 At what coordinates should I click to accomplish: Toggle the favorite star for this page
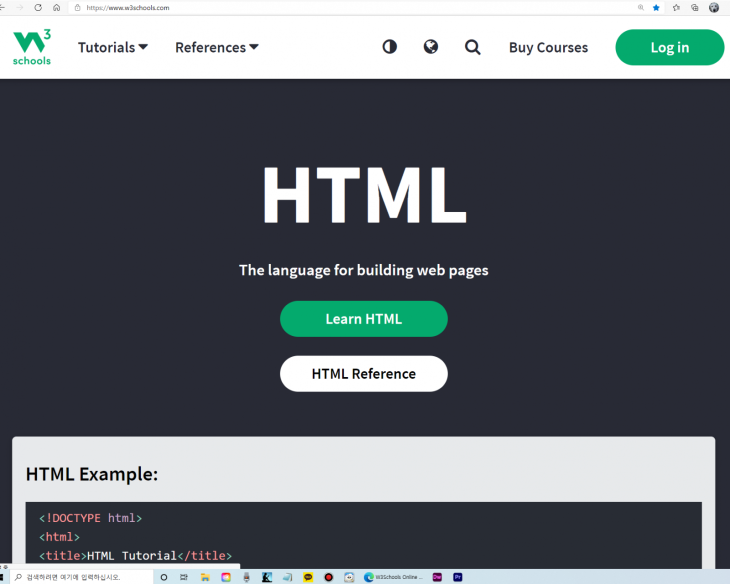pos(656,7)
